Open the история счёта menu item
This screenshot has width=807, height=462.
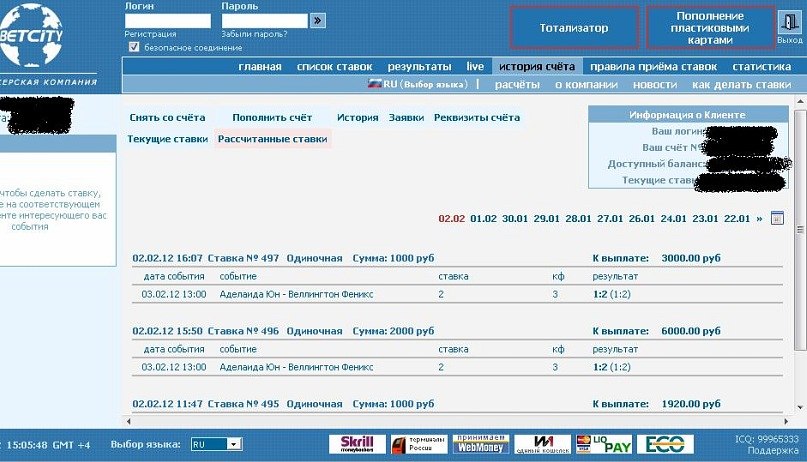[537, 66]
